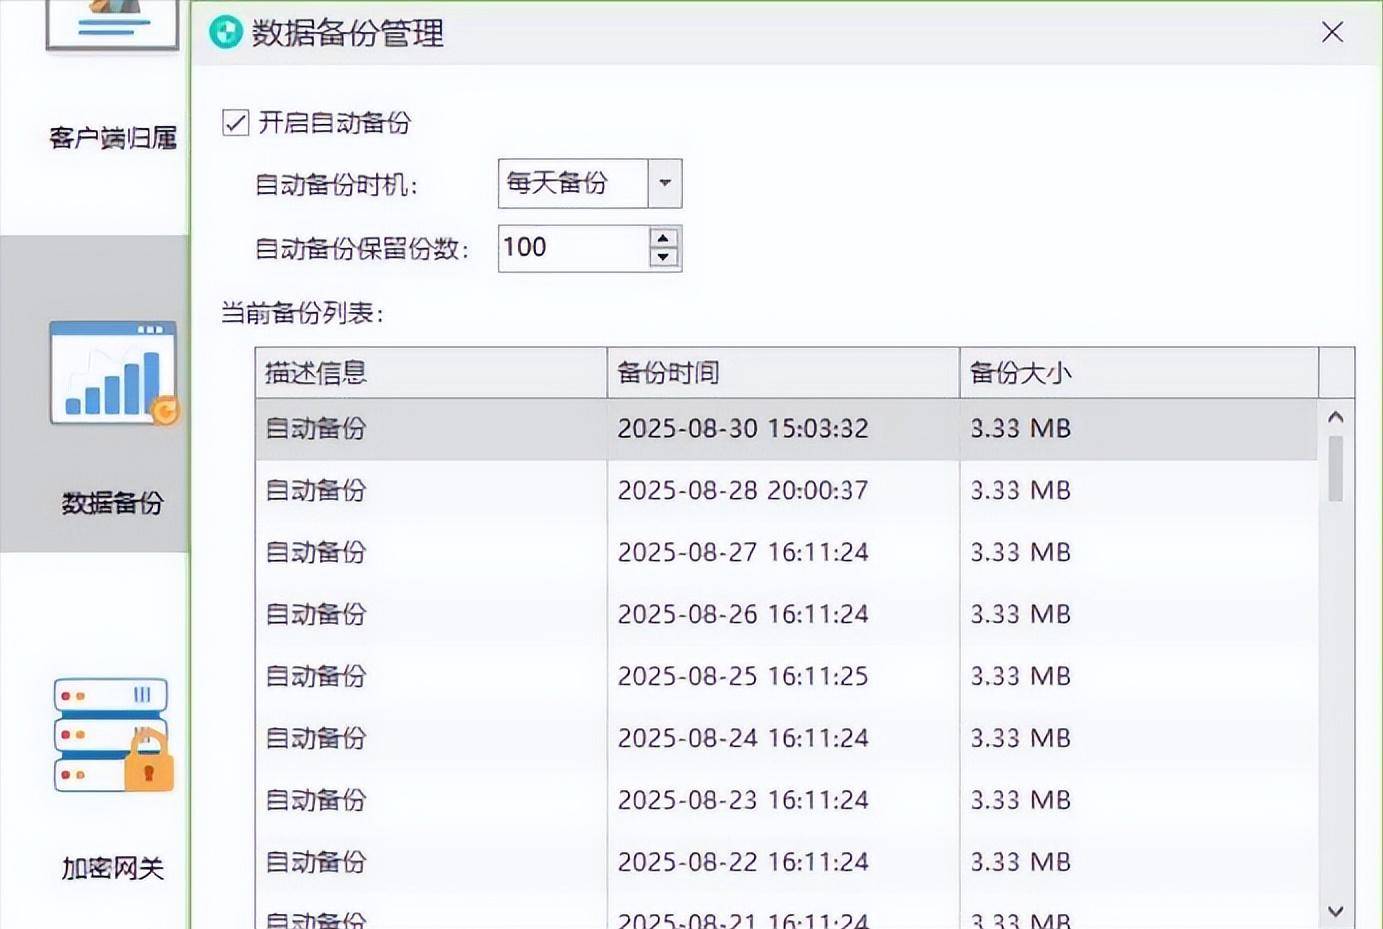1383x929 pixels.
Task: Select backup dated 2025-08-28 20:00:37
Action: click(786, 491)
